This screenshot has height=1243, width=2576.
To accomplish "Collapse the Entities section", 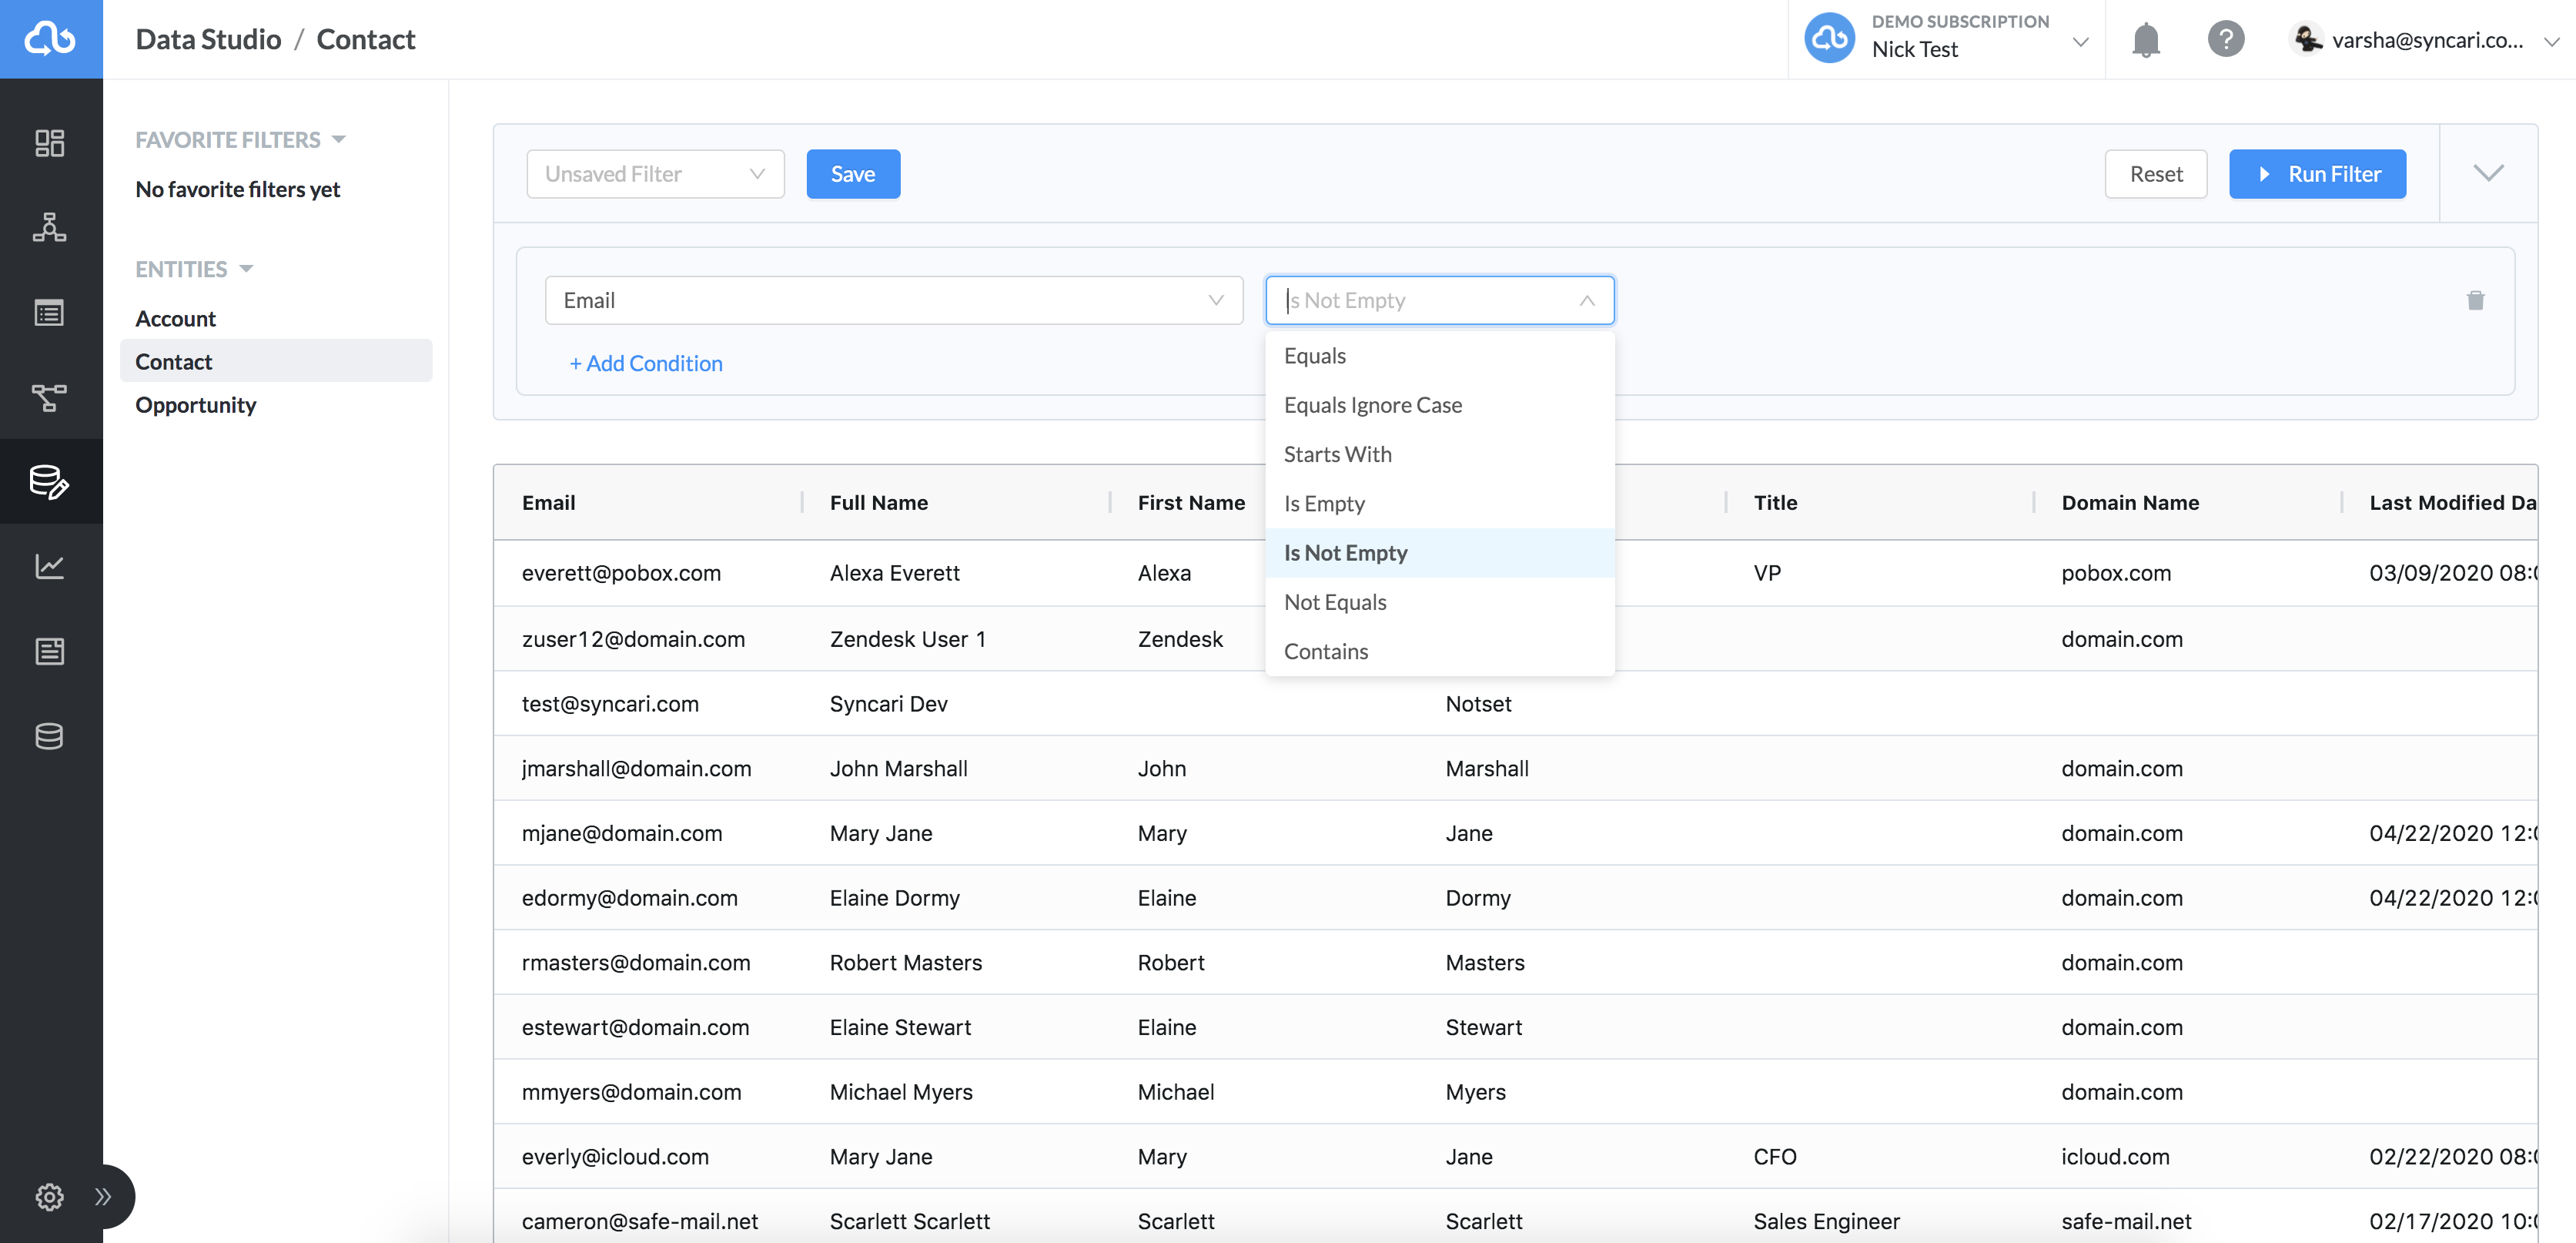I will pos(246,269).
